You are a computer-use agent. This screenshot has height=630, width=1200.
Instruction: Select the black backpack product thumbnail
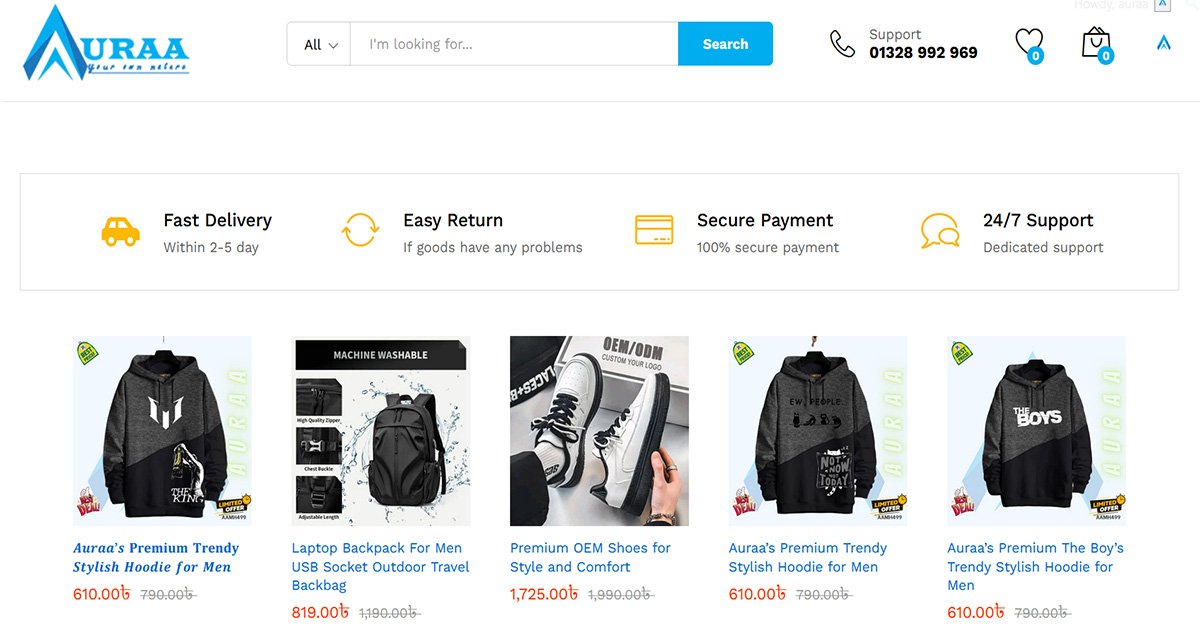coord(381,431)
